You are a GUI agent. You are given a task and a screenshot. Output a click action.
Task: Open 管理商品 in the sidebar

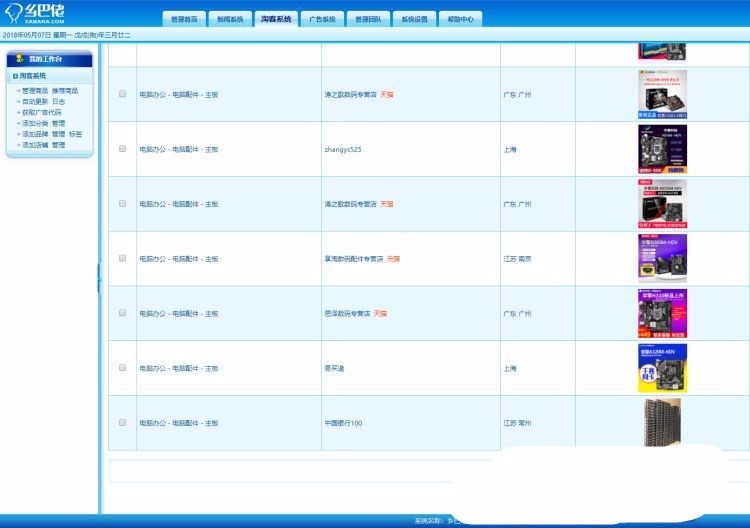(x=35, y=91)
